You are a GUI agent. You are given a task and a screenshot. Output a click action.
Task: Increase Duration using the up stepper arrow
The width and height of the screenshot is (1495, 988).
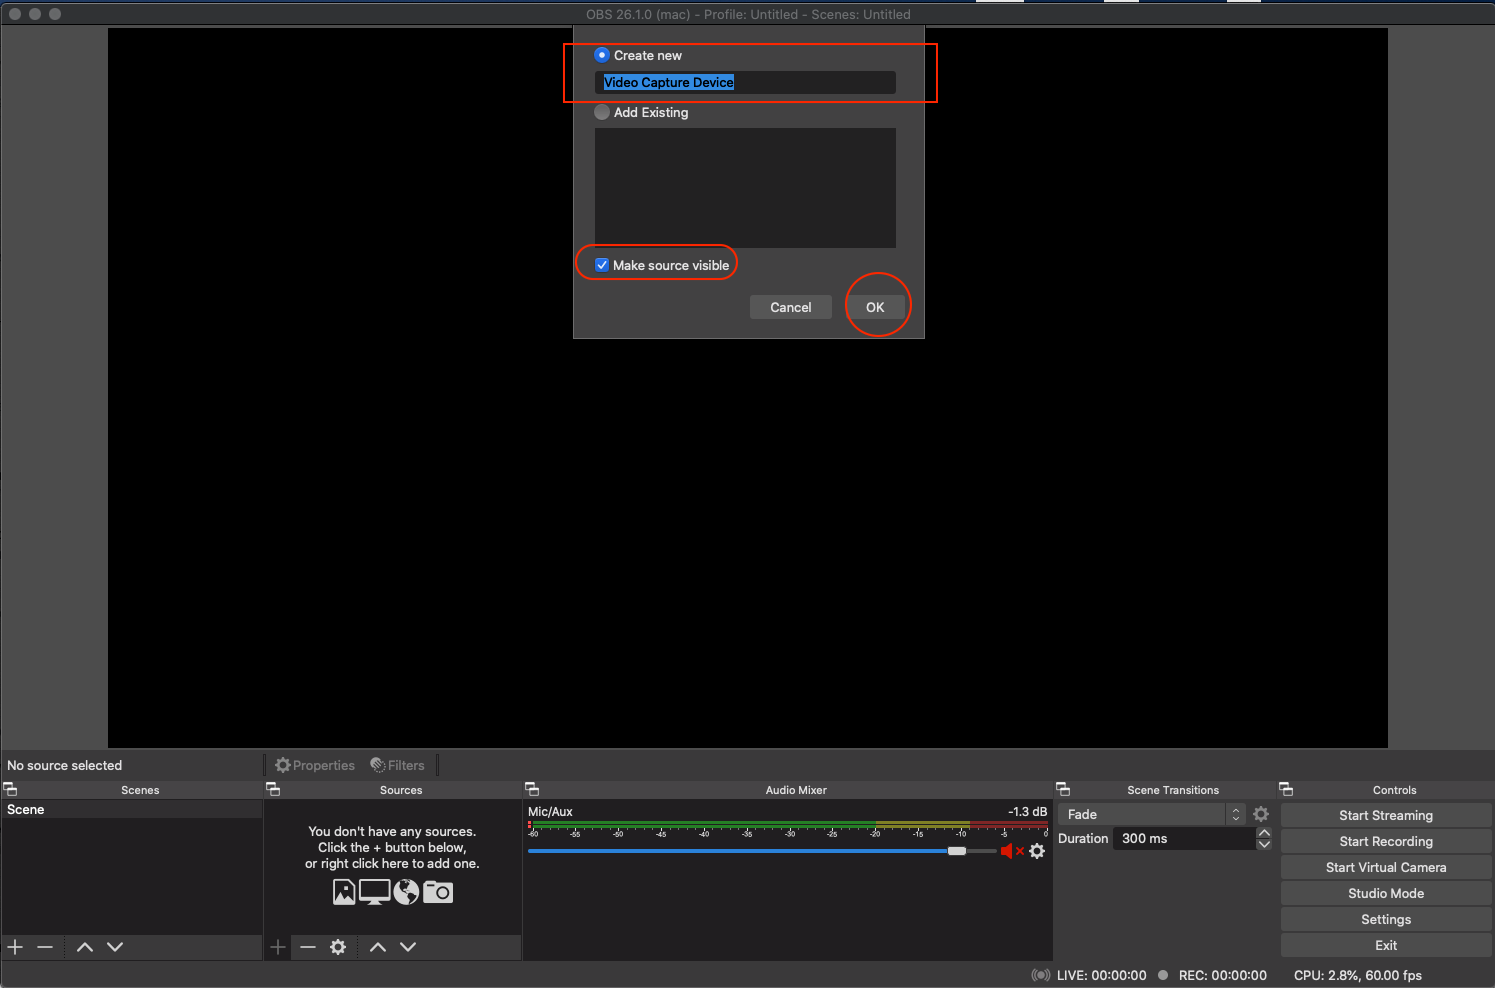(1264, 832)
